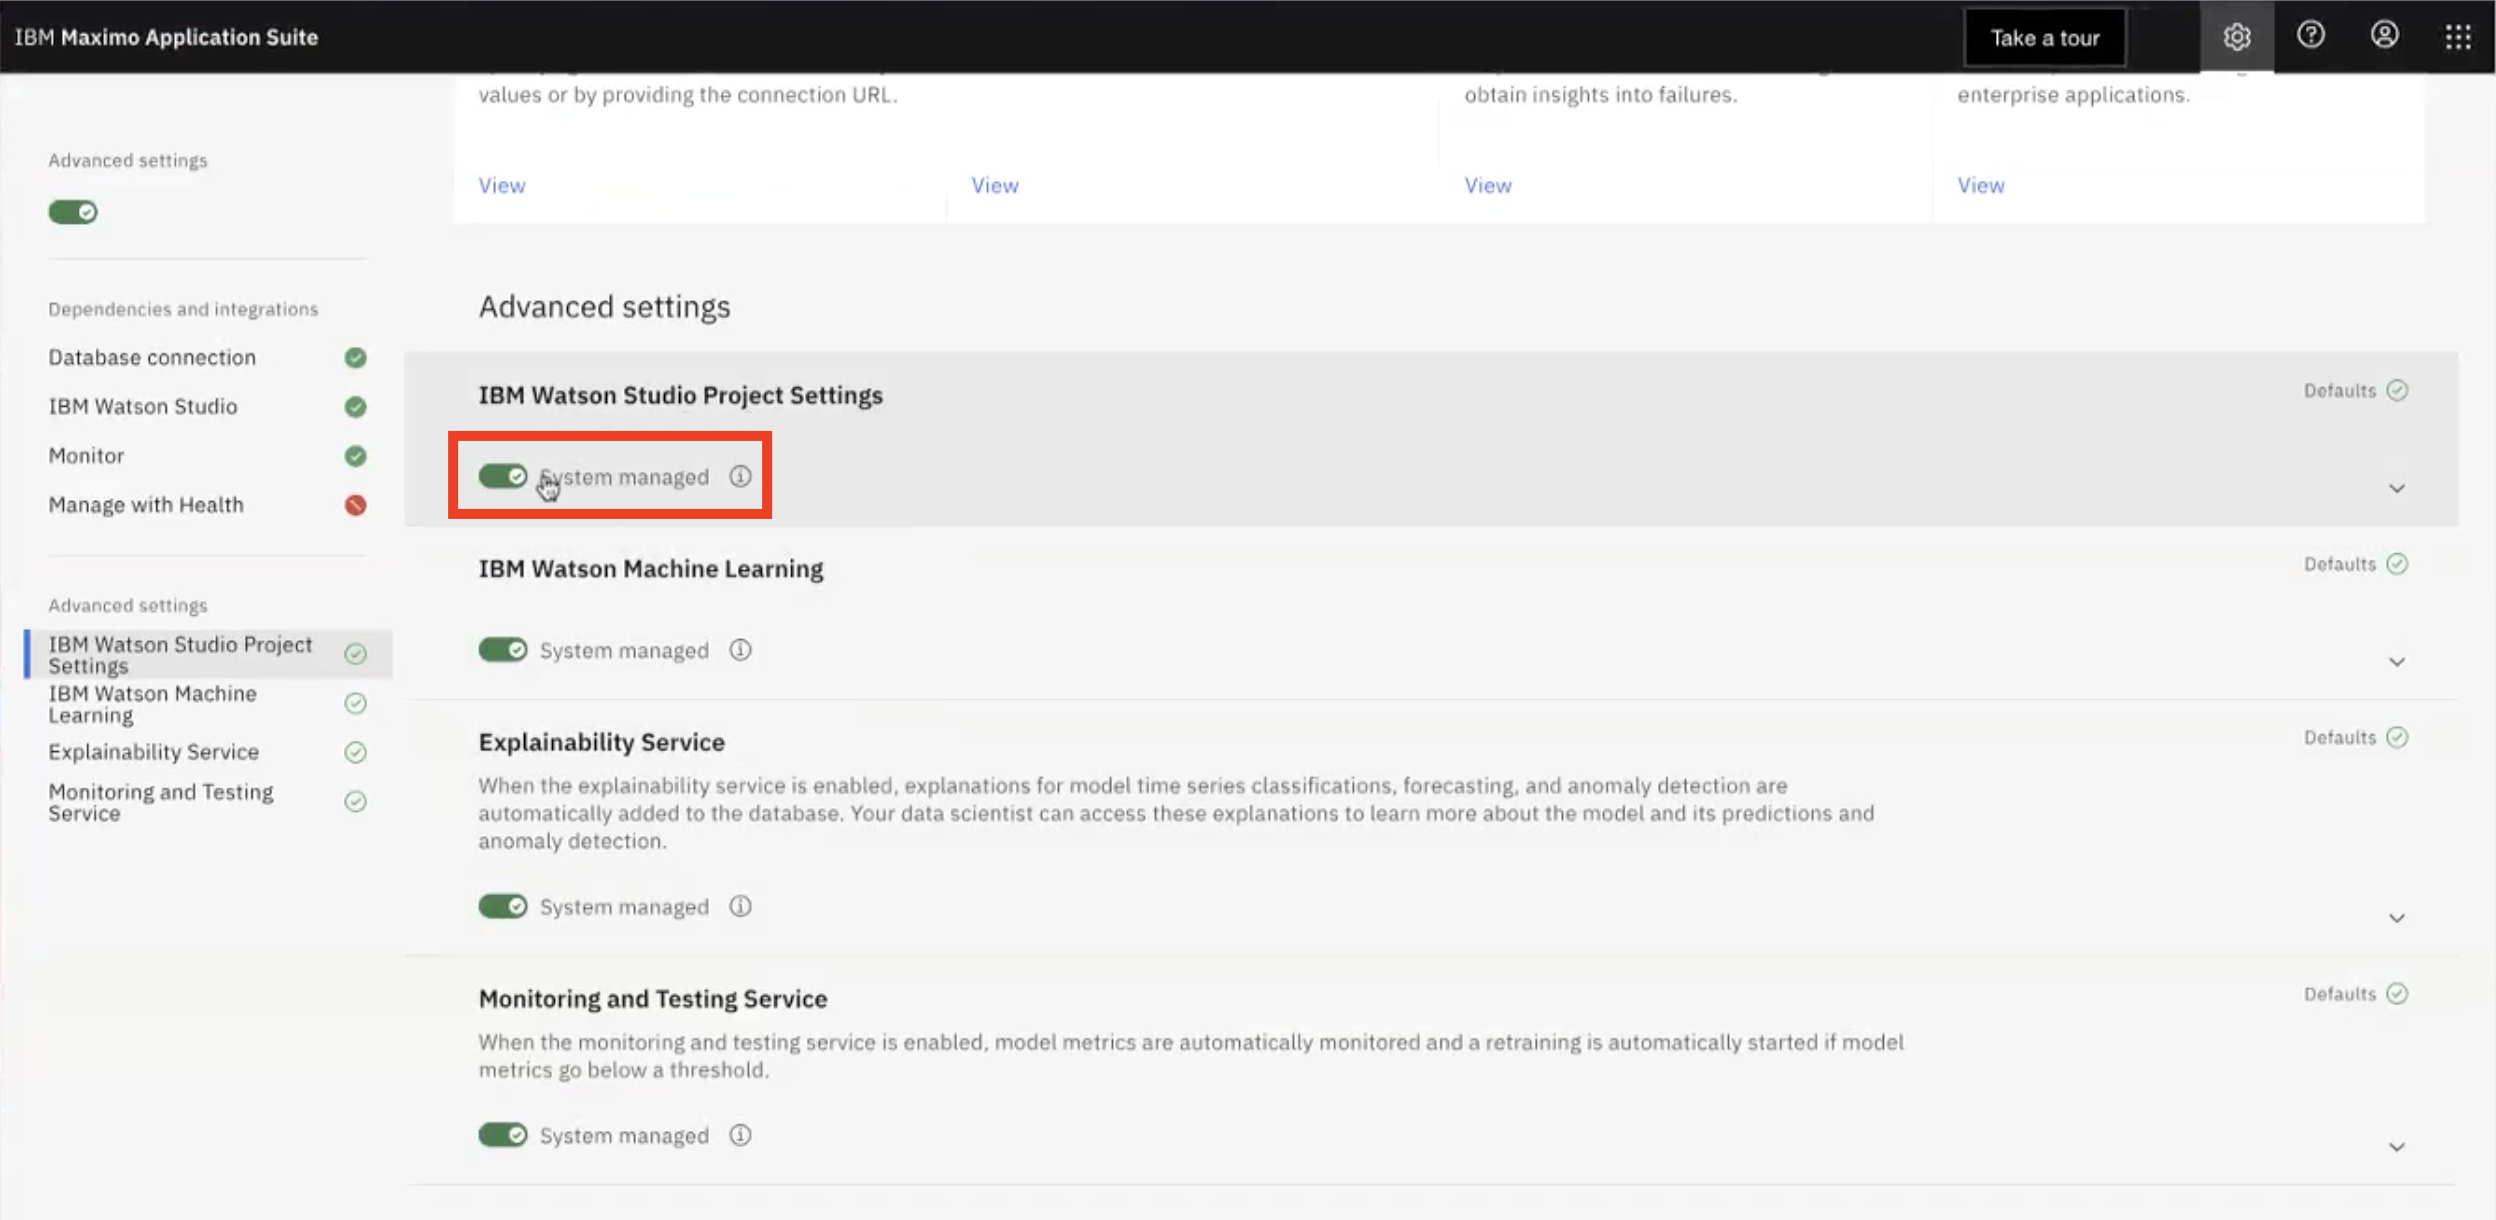Toggle the sidebar Advanced settings switch
The width and height of the screenshot is (2496, 1220).
tap(73, 212)
